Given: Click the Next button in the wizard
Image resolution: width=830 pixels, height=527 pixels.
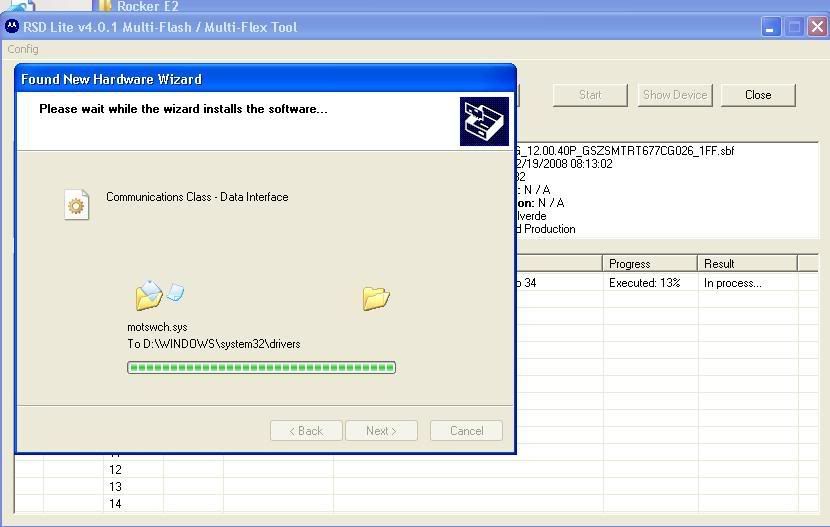Looking at the screenshot, I should (x=381, y=431).
